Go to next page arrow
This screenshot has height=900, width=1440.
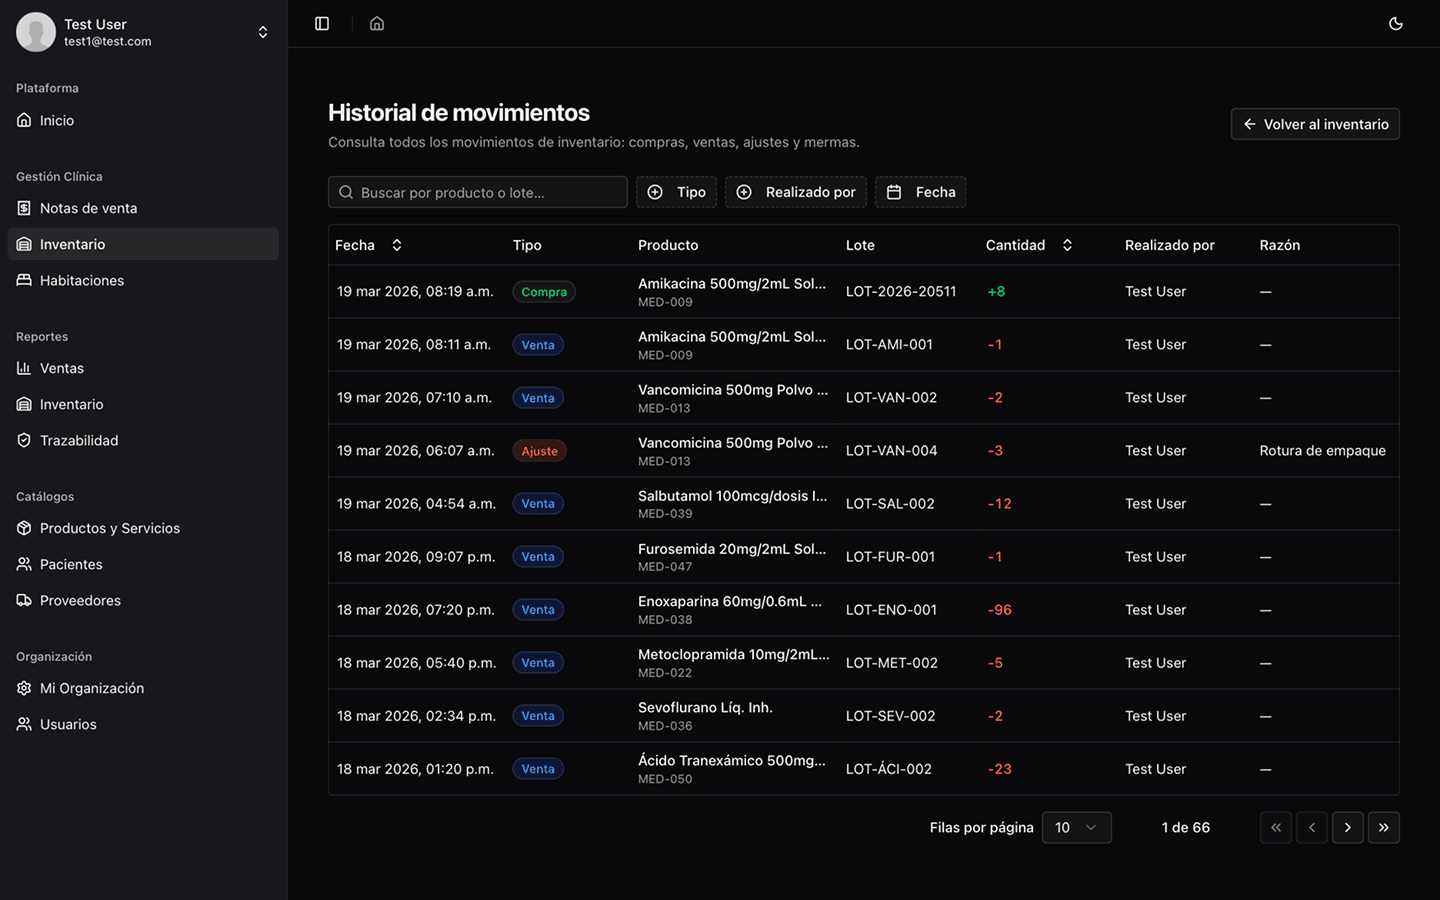coord(1347,827)
